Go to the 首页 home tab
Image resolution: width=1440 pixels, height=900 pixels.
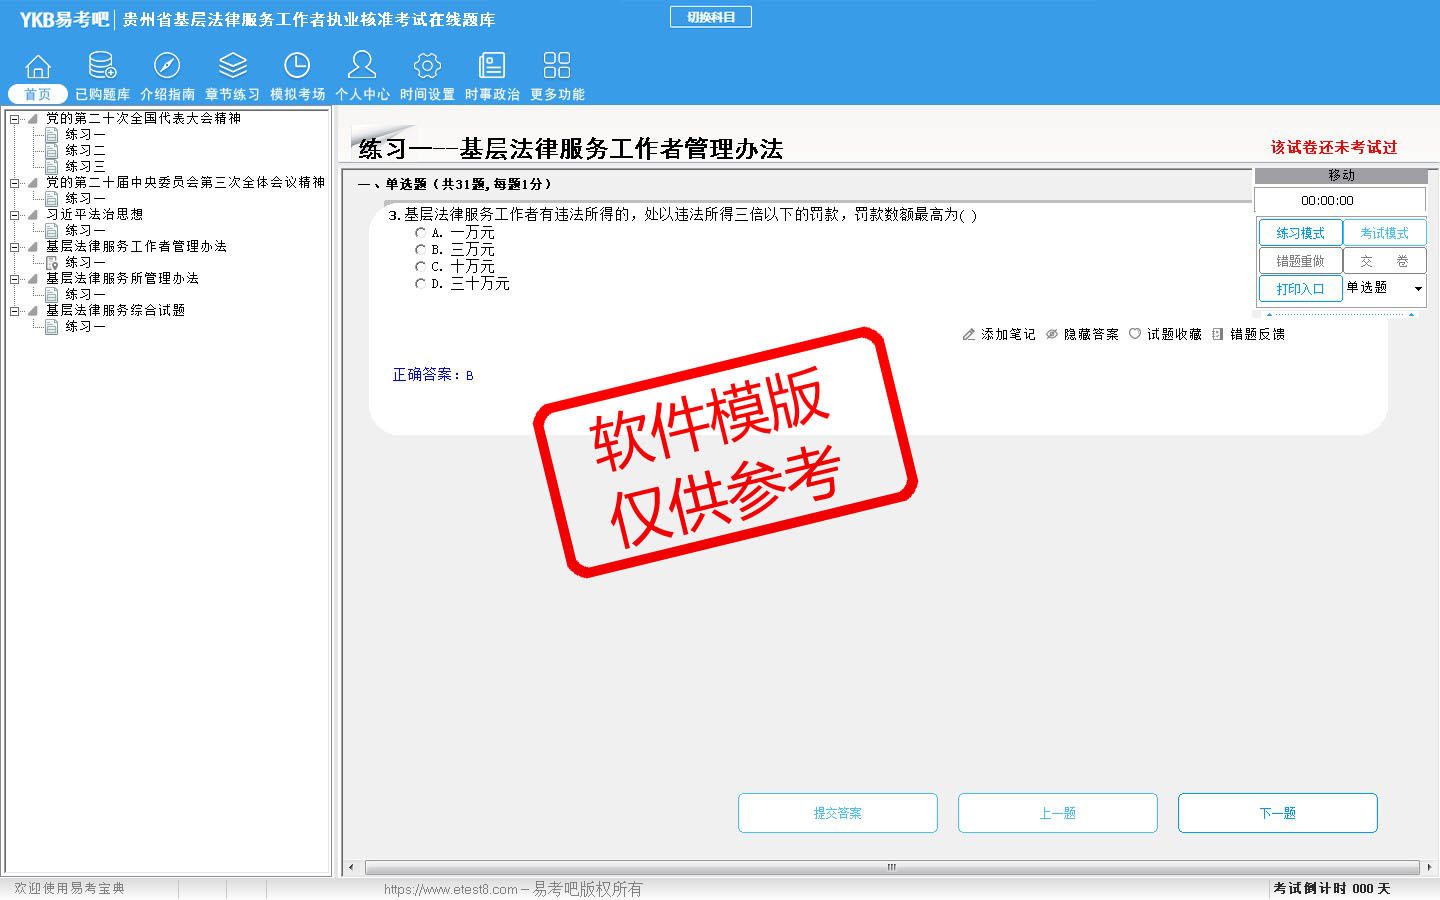pyautogui.click(x=38, y=94)
